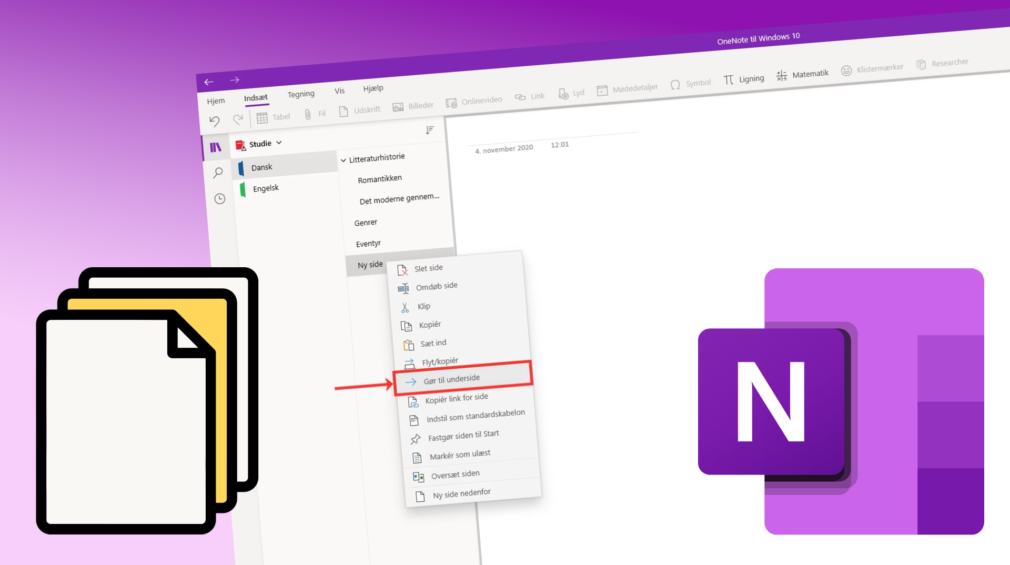Sort pages with the sort icon
Viewport: 1010px width, 565px height.
(430, 130)
